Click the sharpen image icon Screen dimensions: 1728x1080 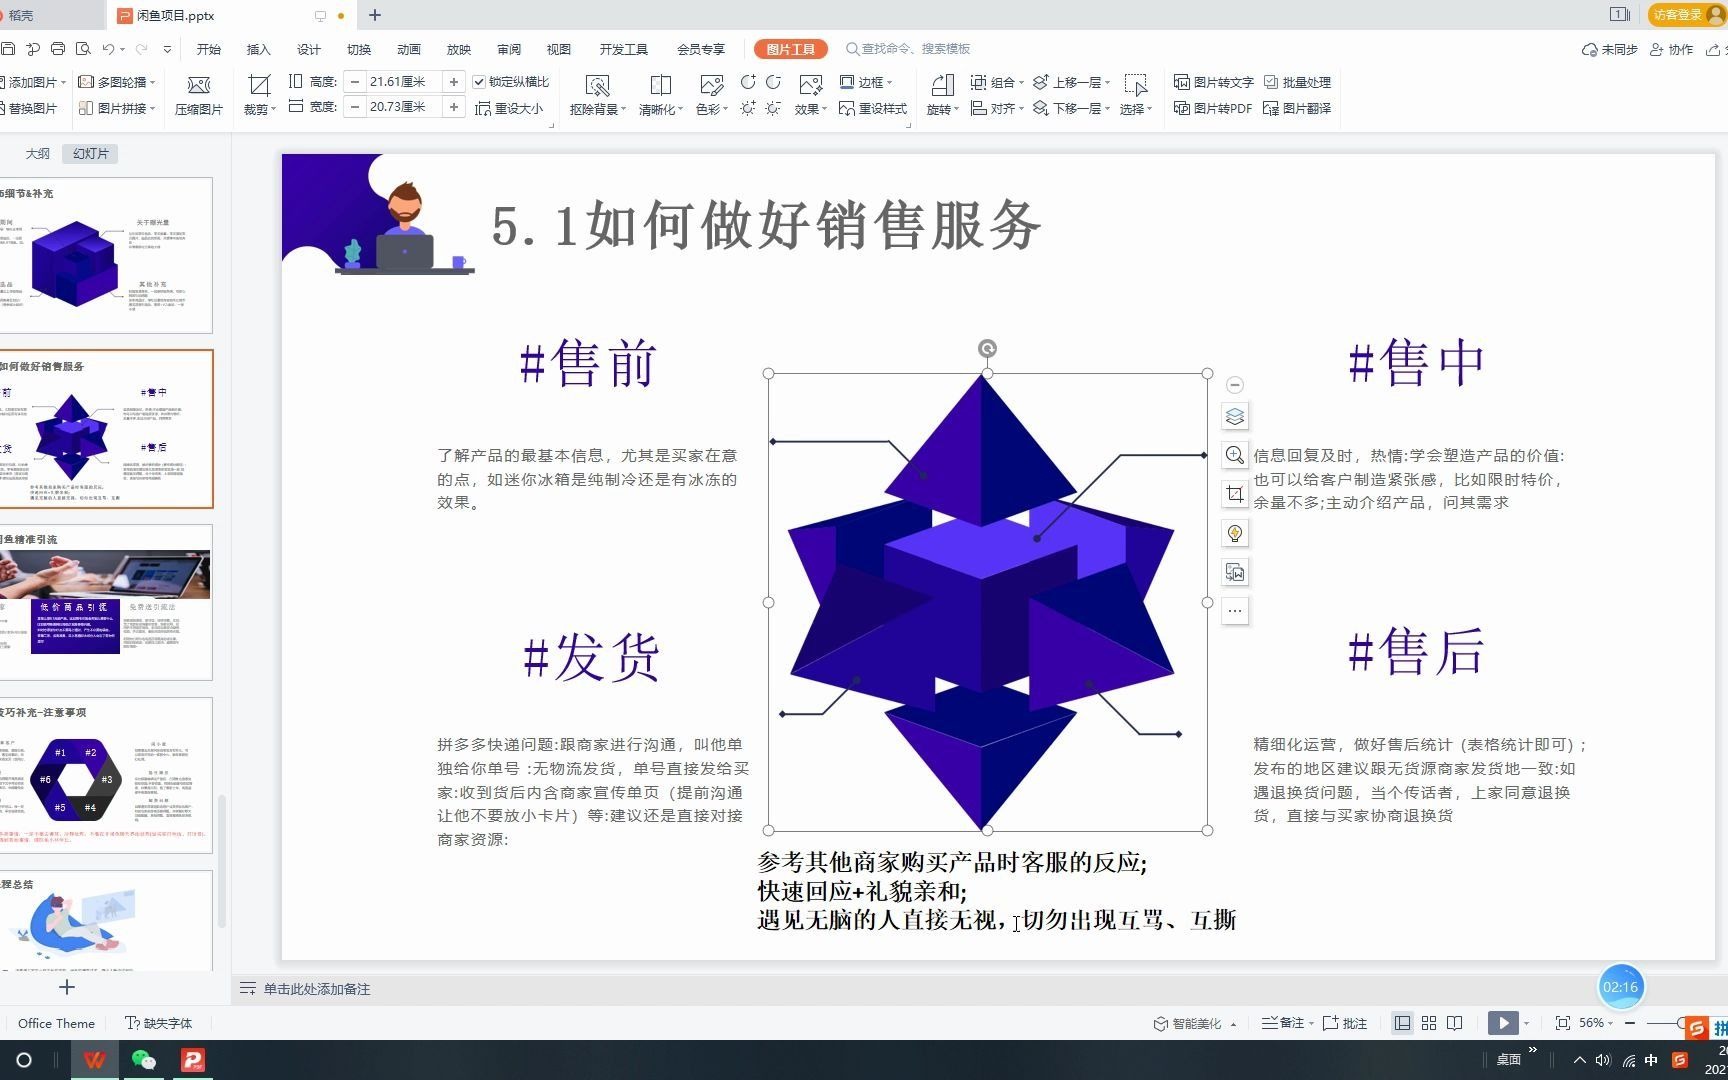click(x=660, y=85)
